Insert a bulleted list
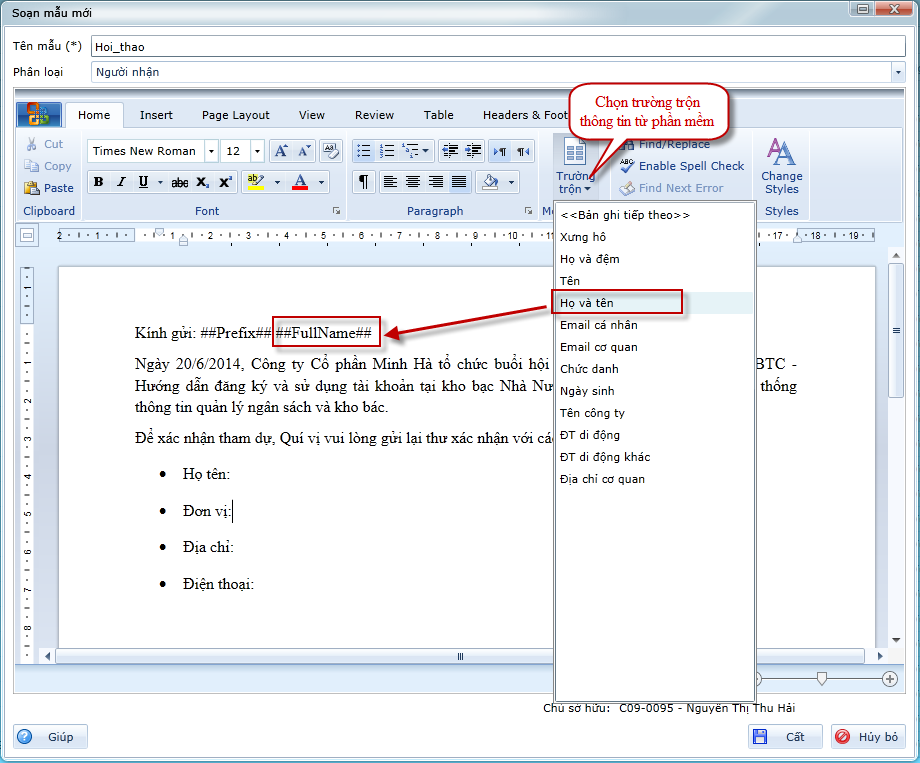920x763 pixels. pos(364,151)
